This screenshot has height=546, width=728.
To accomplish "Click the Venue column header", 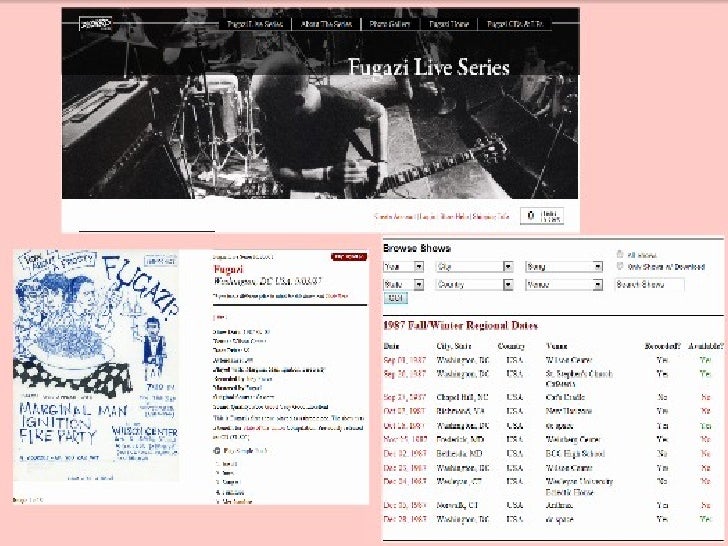I will click(x=556, y=346).
